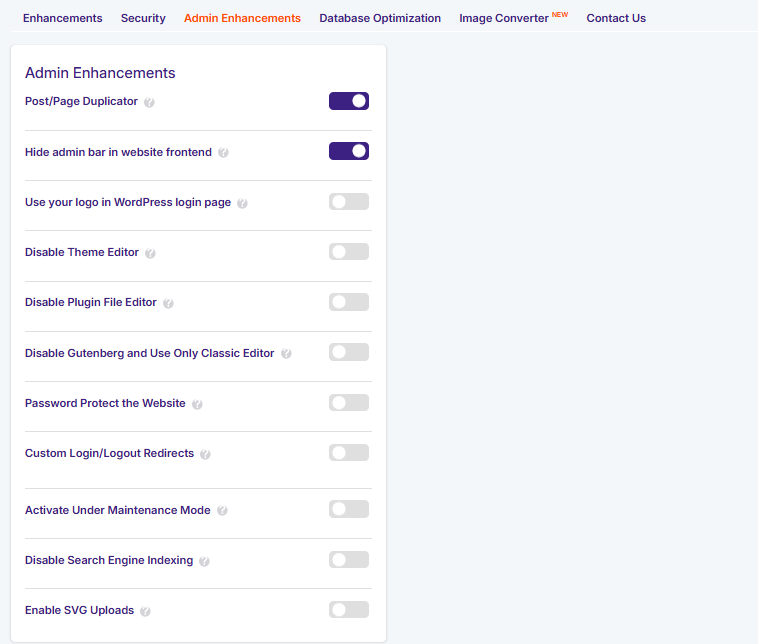Show help for Use your logo setting
The width and height of the screenshot is (758, 644).
242,203
